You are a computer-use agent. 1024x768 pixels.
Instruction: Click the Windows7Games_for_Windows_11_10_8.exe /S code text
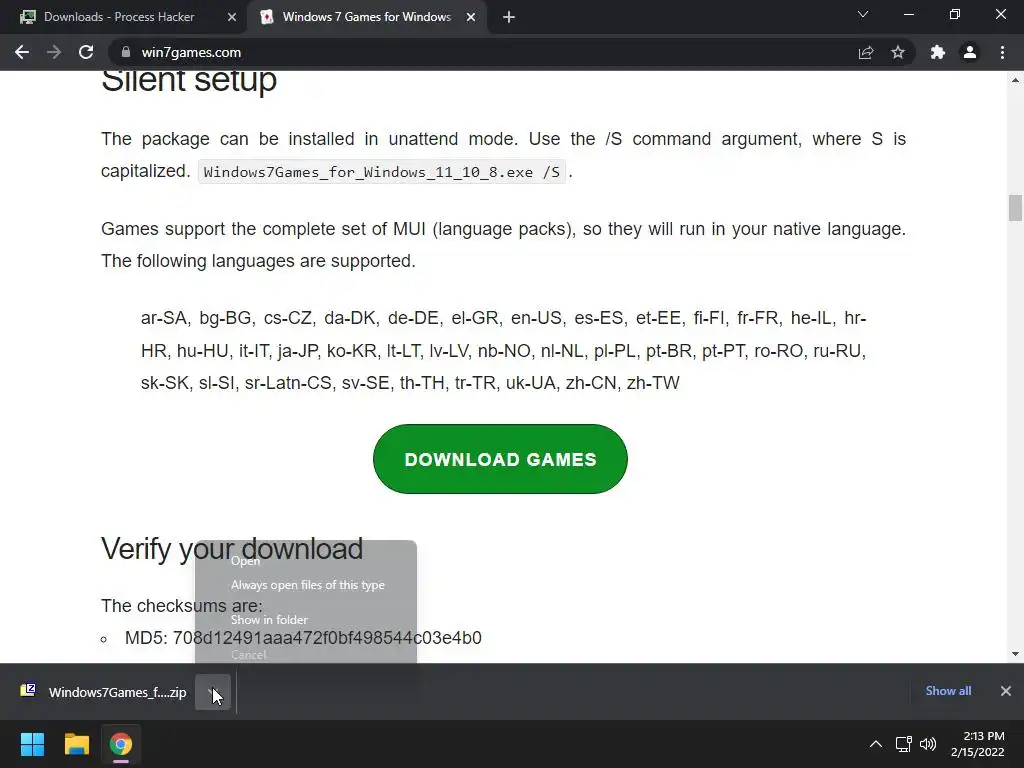pos(381,172)
